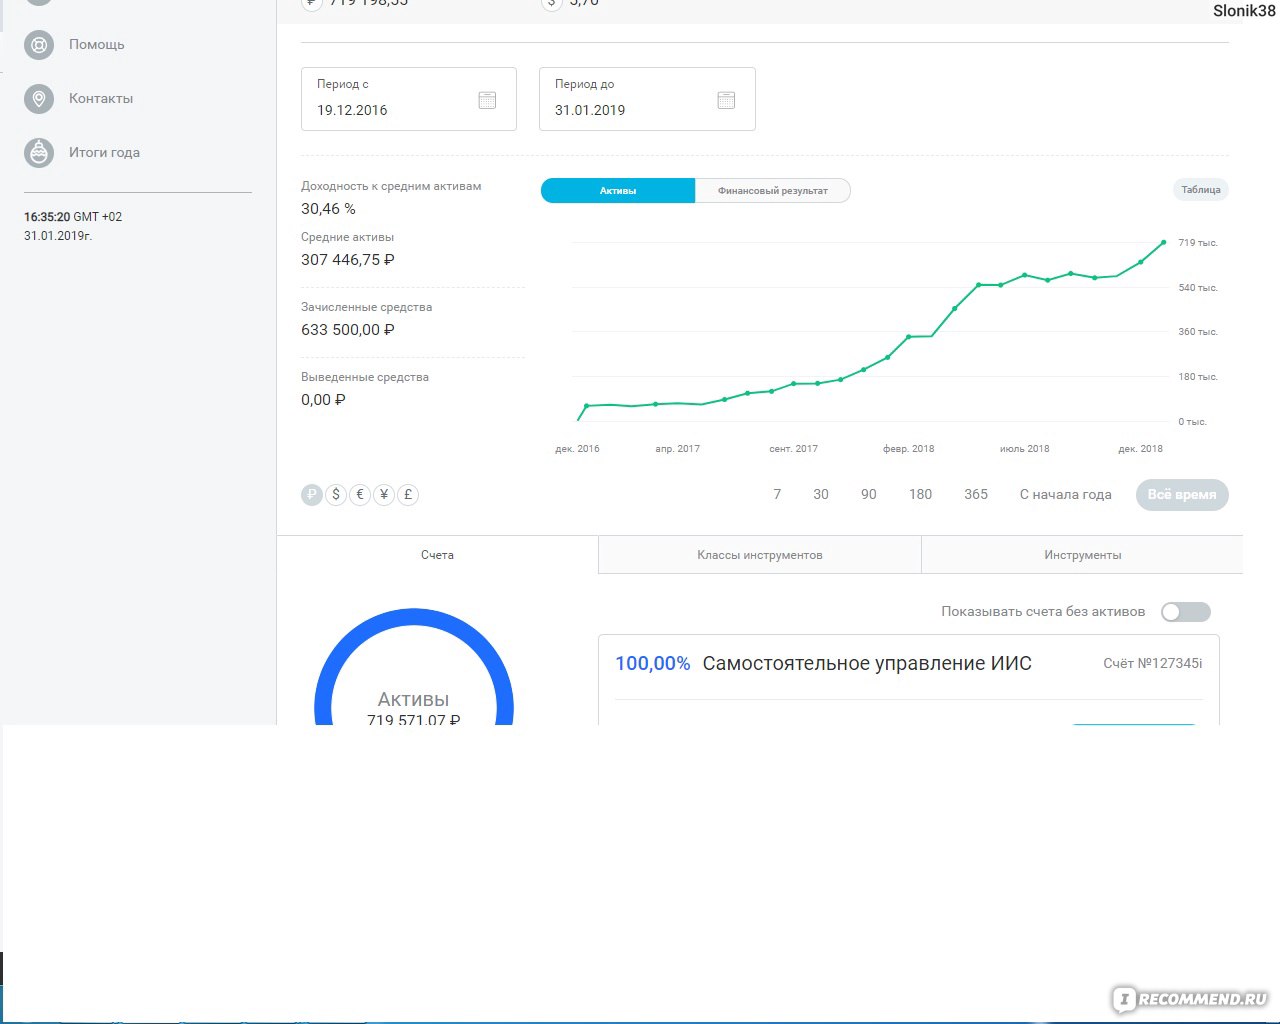Click the Помощь menu link

tap(97, 45)
